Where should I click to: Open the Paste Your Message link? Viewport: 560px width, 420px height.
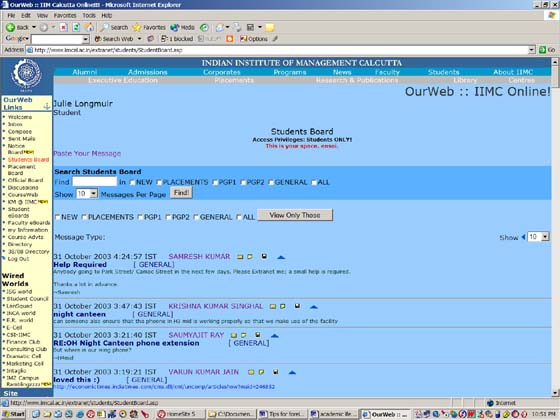coord(87,154)
